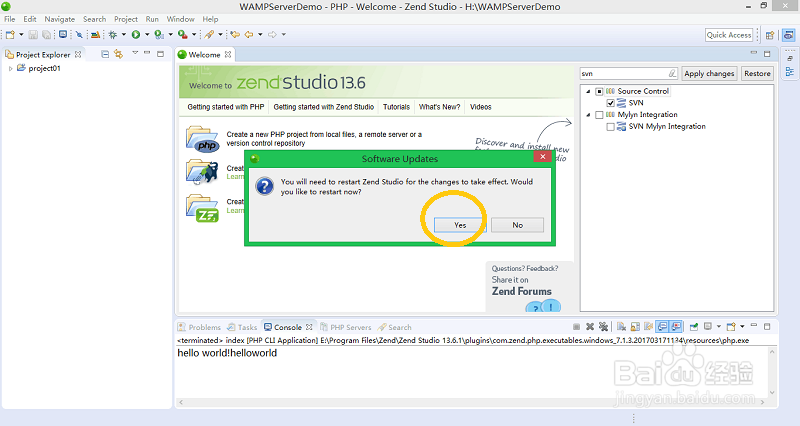This screenshot has height=426, width=800.
Task: Open the Tasks tab
Action: pyautogui.click(x=242, y=327)
